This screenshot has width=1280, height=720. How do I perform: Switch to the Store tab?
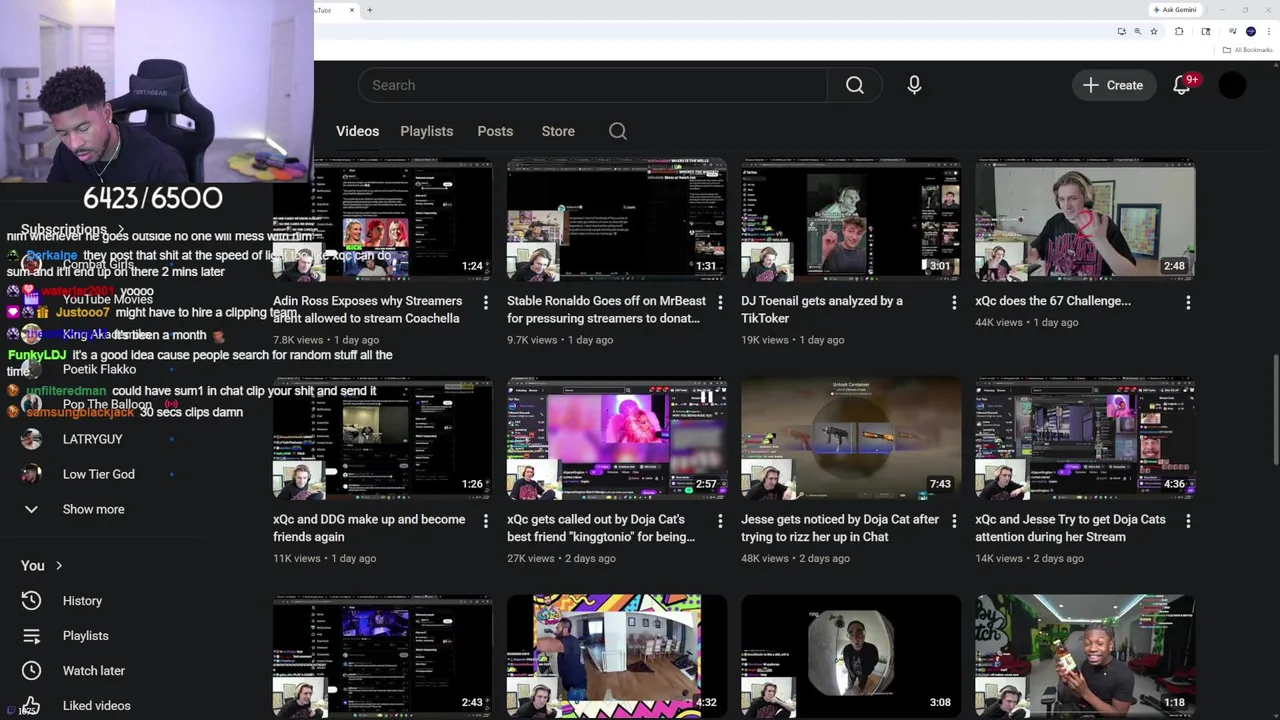coord(558,131)
